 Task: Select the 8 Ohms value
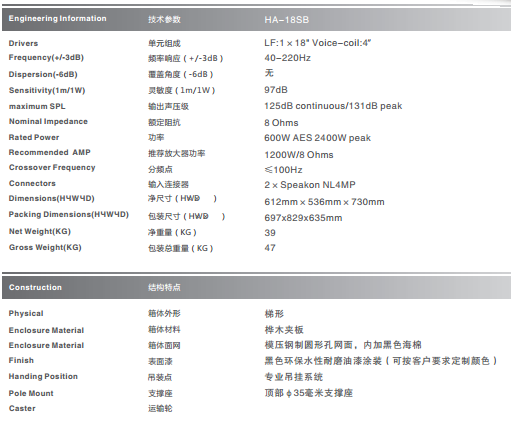tap(281, 123)
